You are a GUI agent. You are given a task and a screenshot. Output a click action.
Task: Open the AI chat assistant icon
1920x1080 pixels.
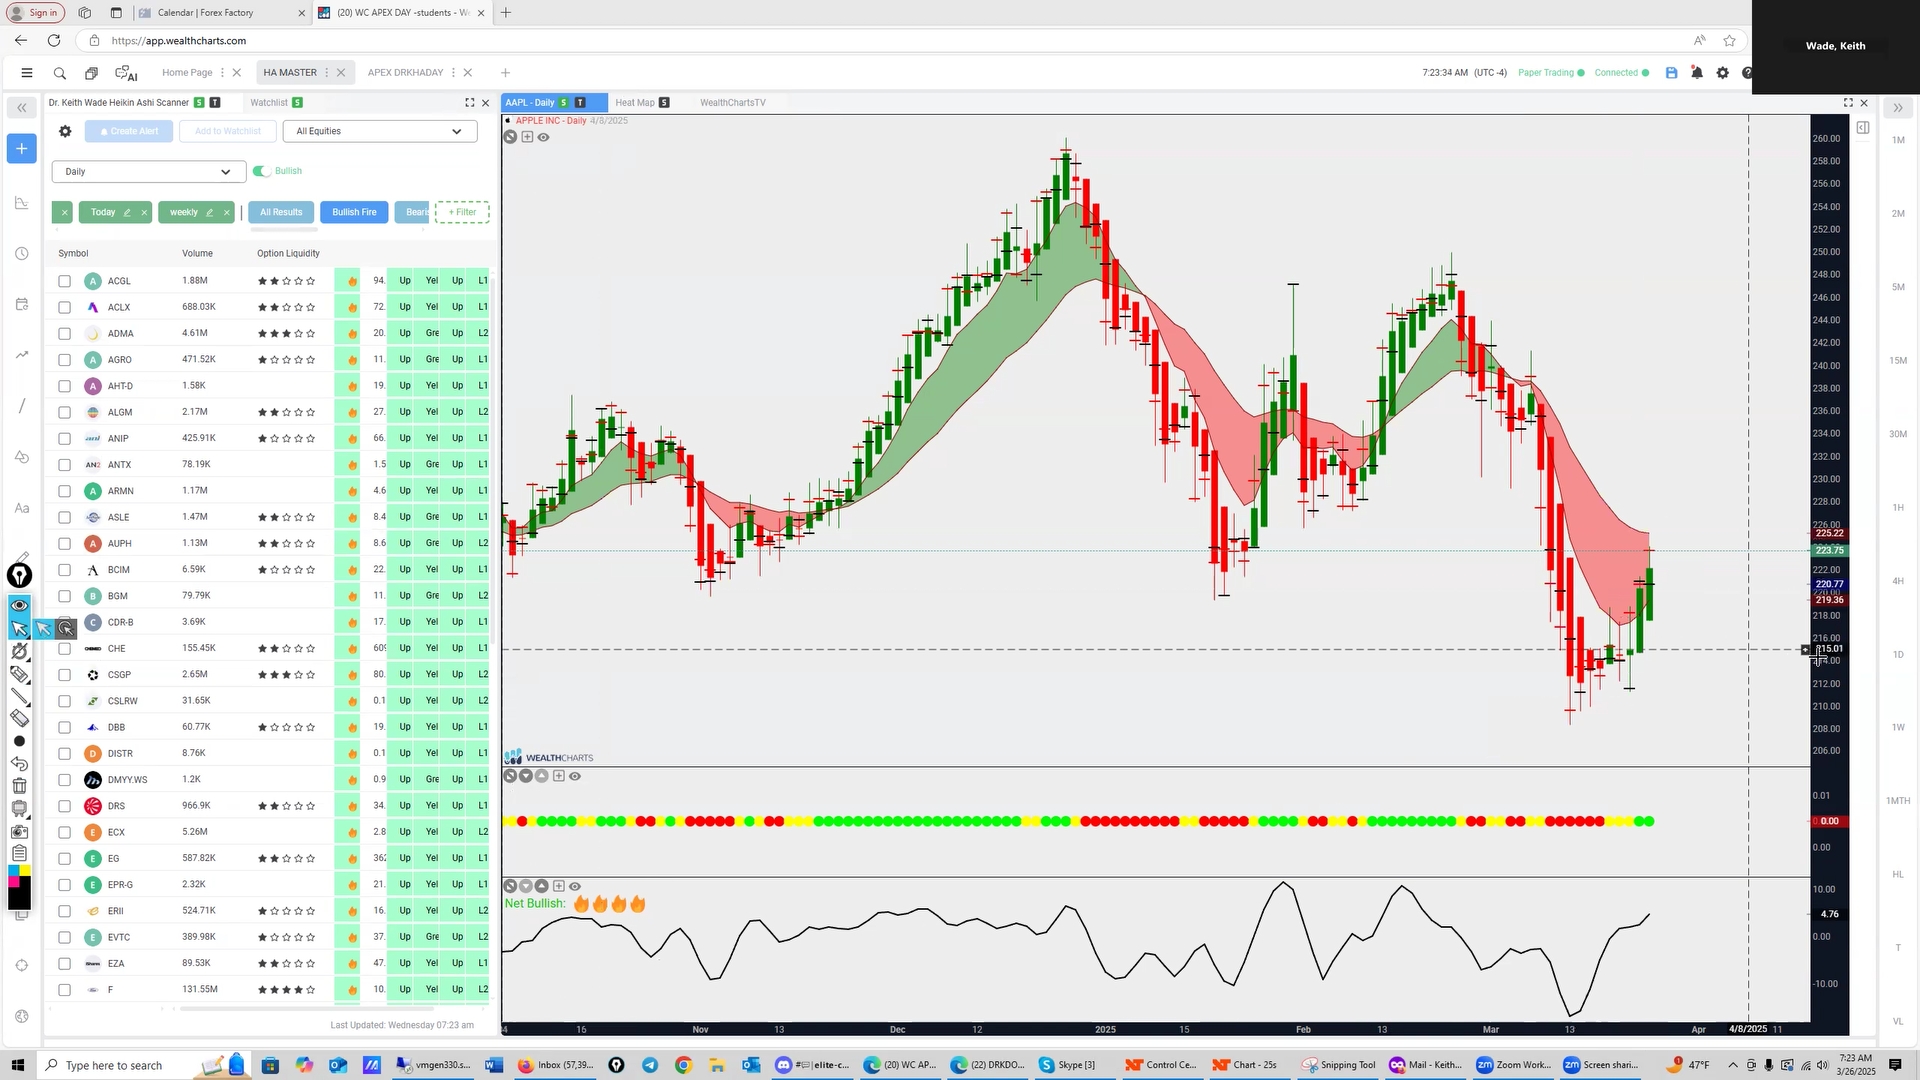pos(126,73)
